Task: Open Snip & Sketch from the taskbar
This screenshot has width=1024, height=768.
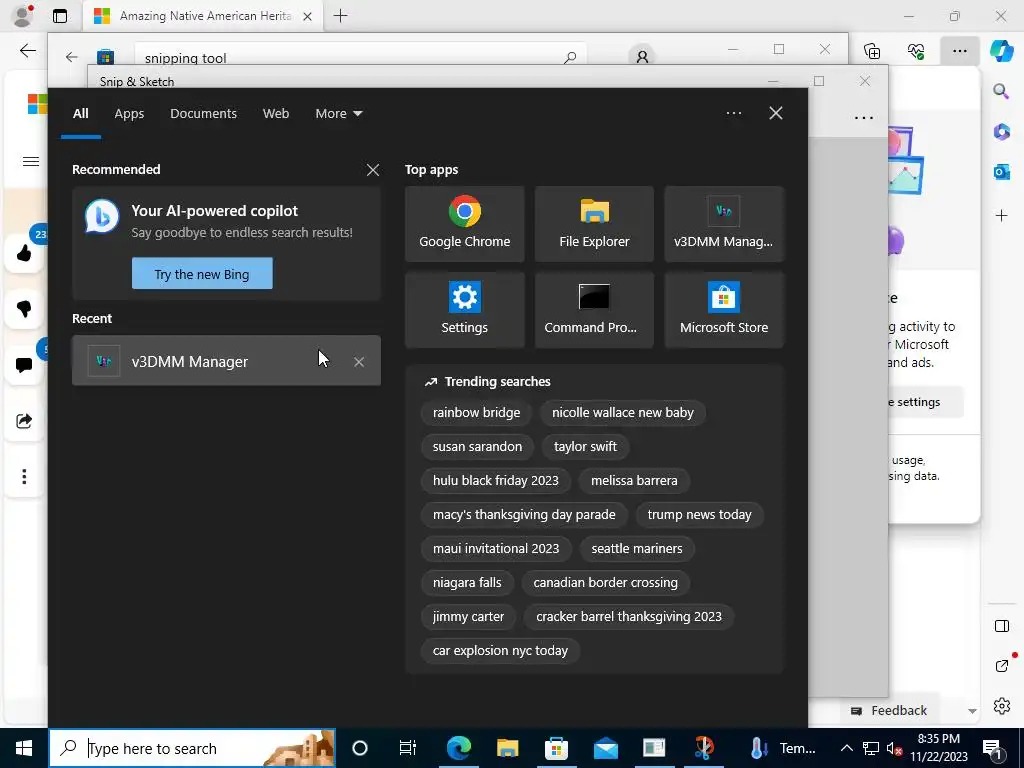Action: 703,748
